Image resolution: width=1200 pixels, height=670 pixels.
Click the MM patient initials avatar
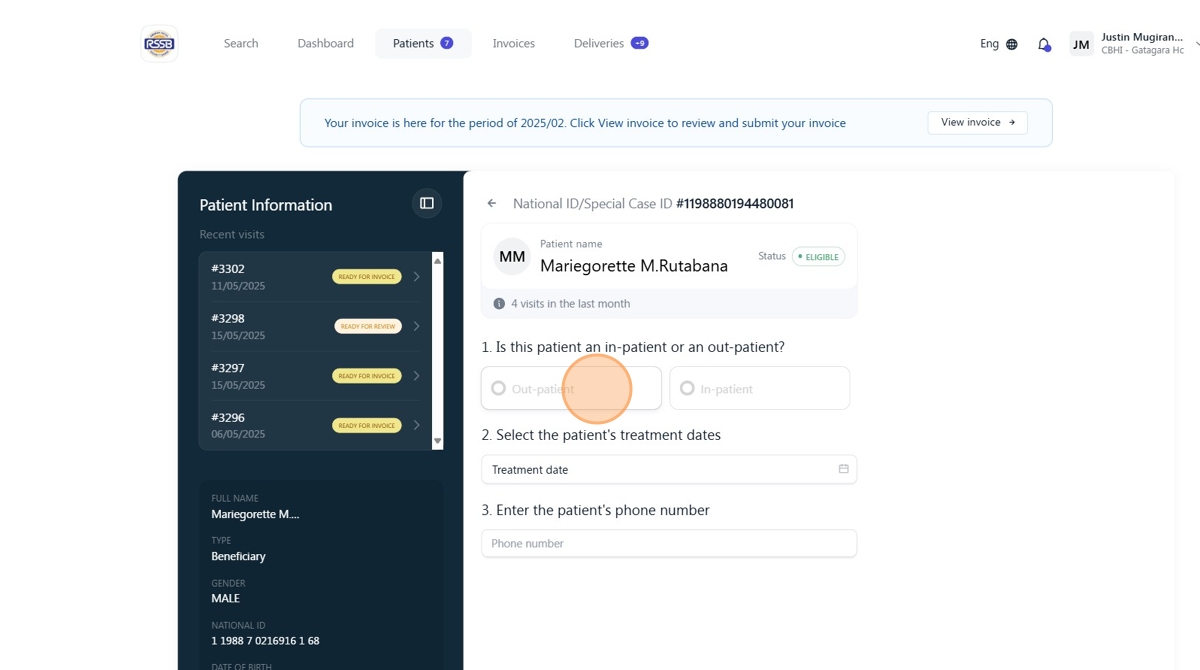(x=512, y=257)
